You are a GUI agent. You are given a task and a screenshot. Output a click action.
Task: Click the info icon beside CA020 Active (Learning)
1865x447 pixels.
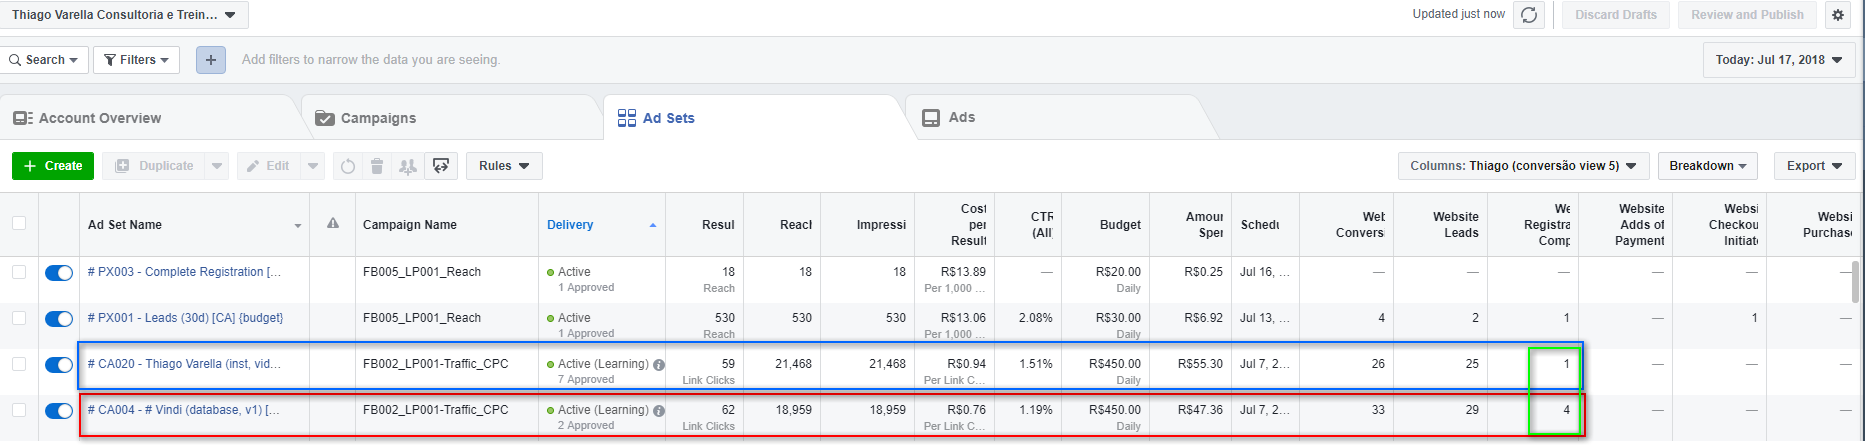[x=659, y=365]
